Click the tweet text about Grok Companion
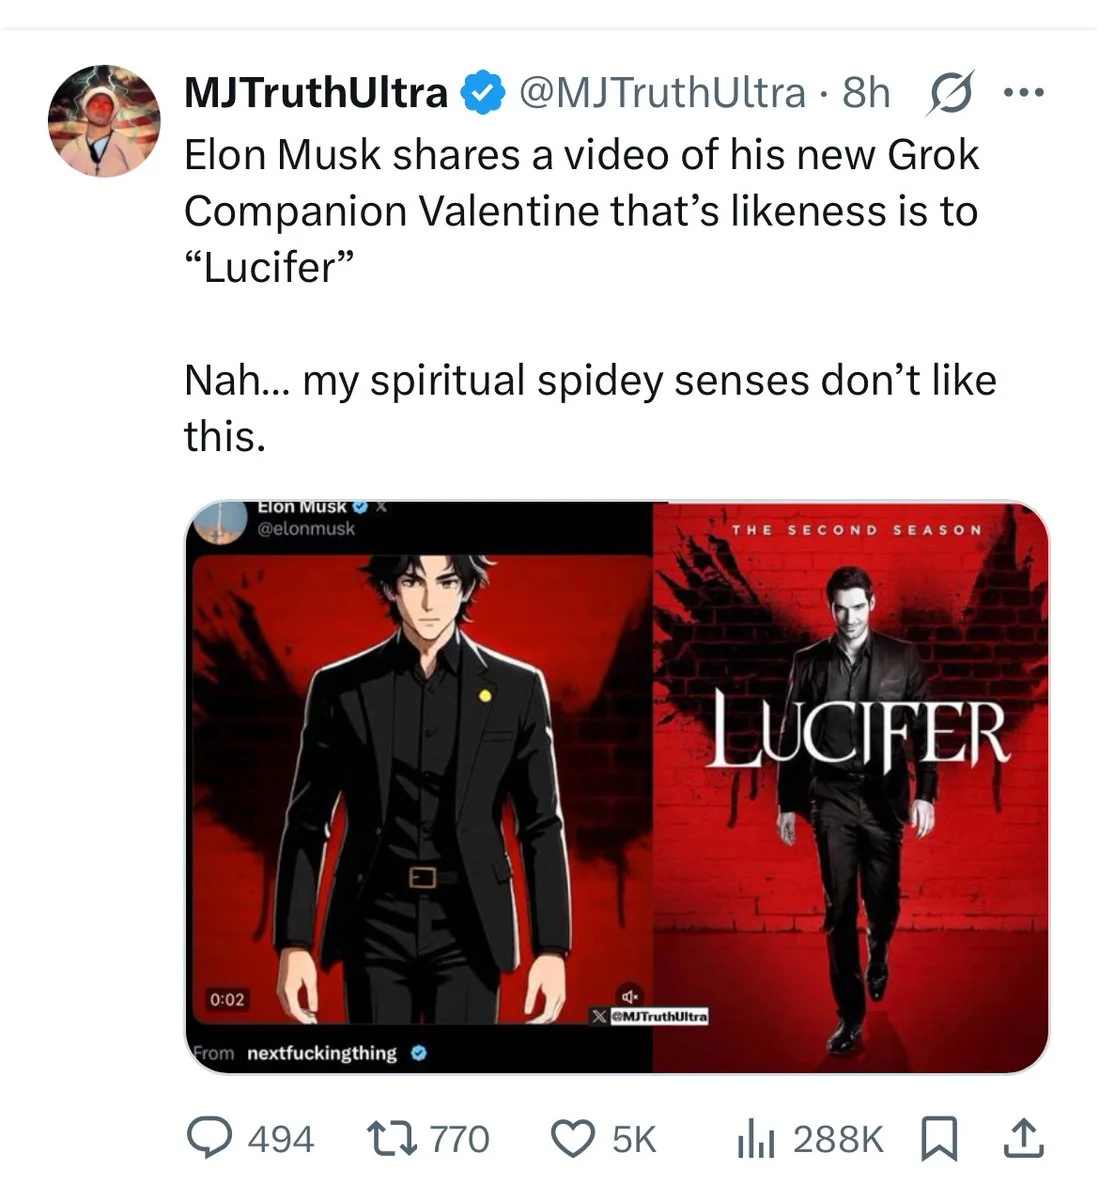Screen dimensions: 1099x1200 580,211
